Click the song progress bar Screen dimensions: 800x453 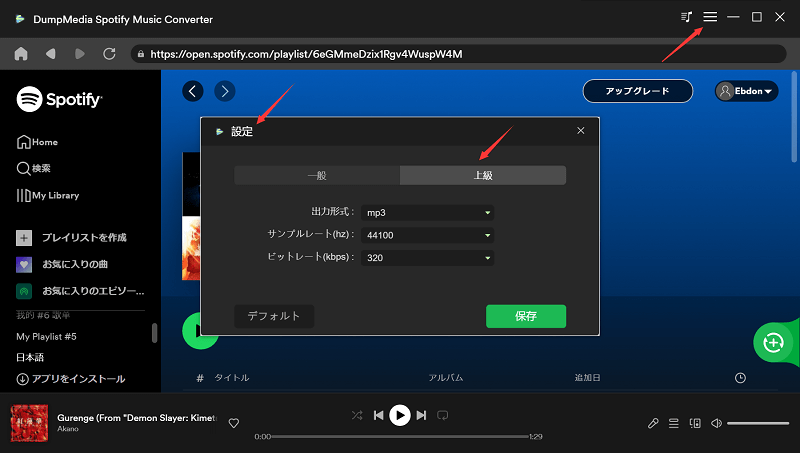tap(401, 437)
